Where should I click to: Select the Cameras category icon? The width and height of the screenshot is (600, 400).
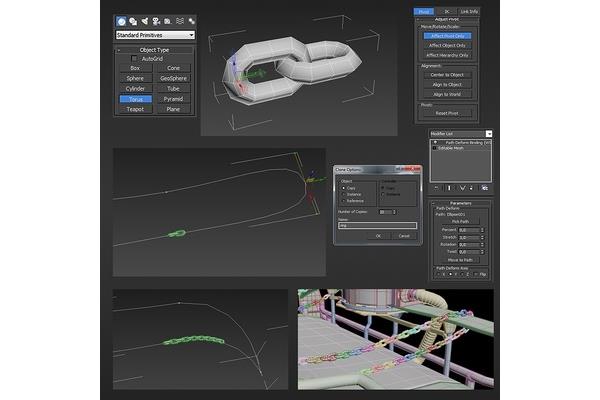tap(156, 21)
